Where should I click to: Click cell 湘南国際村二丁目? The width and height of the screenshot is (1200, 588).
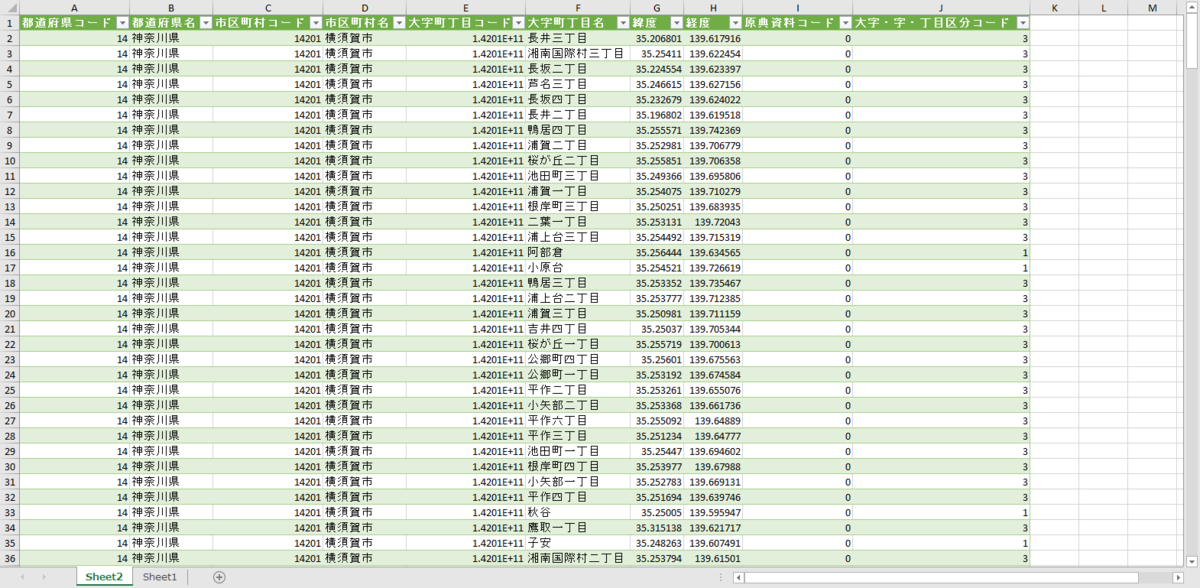577,558
